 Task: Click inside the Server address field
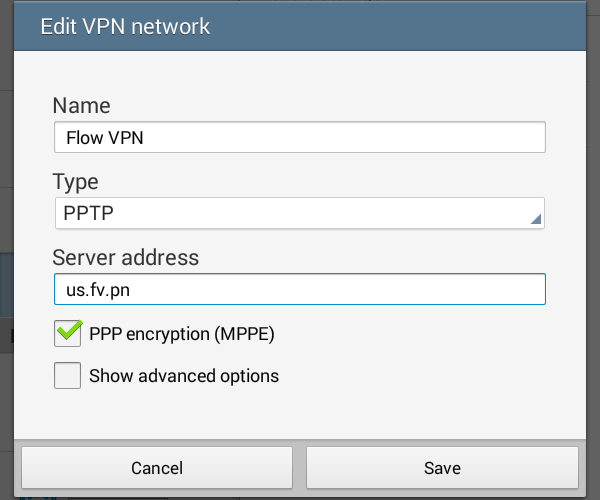300,289
